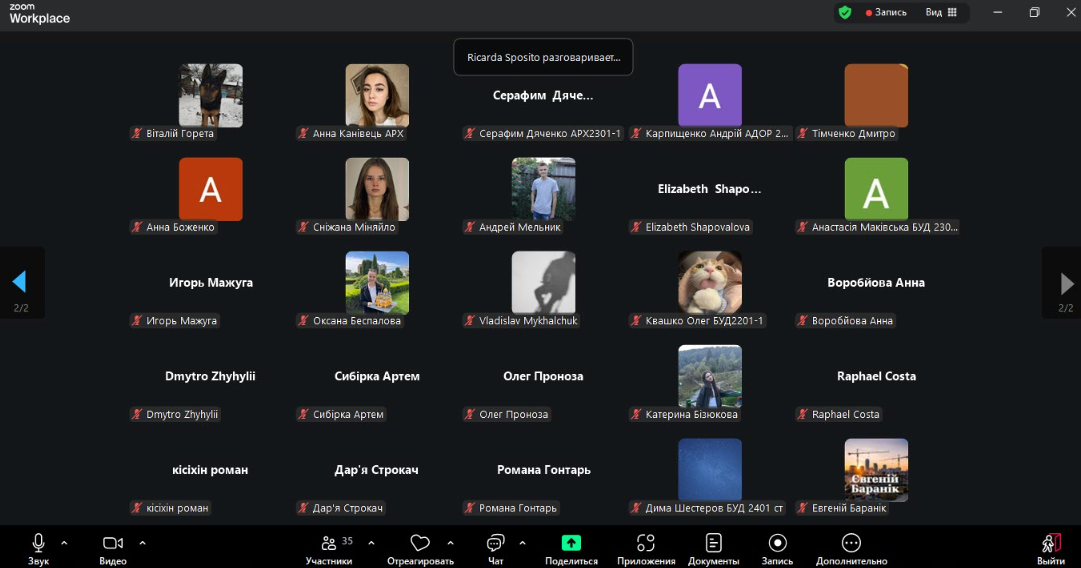The height and width of the screenshot is (568, 1081).
Task: Expand video options arrow next to Видео
Action: click(x=142, y=543)
